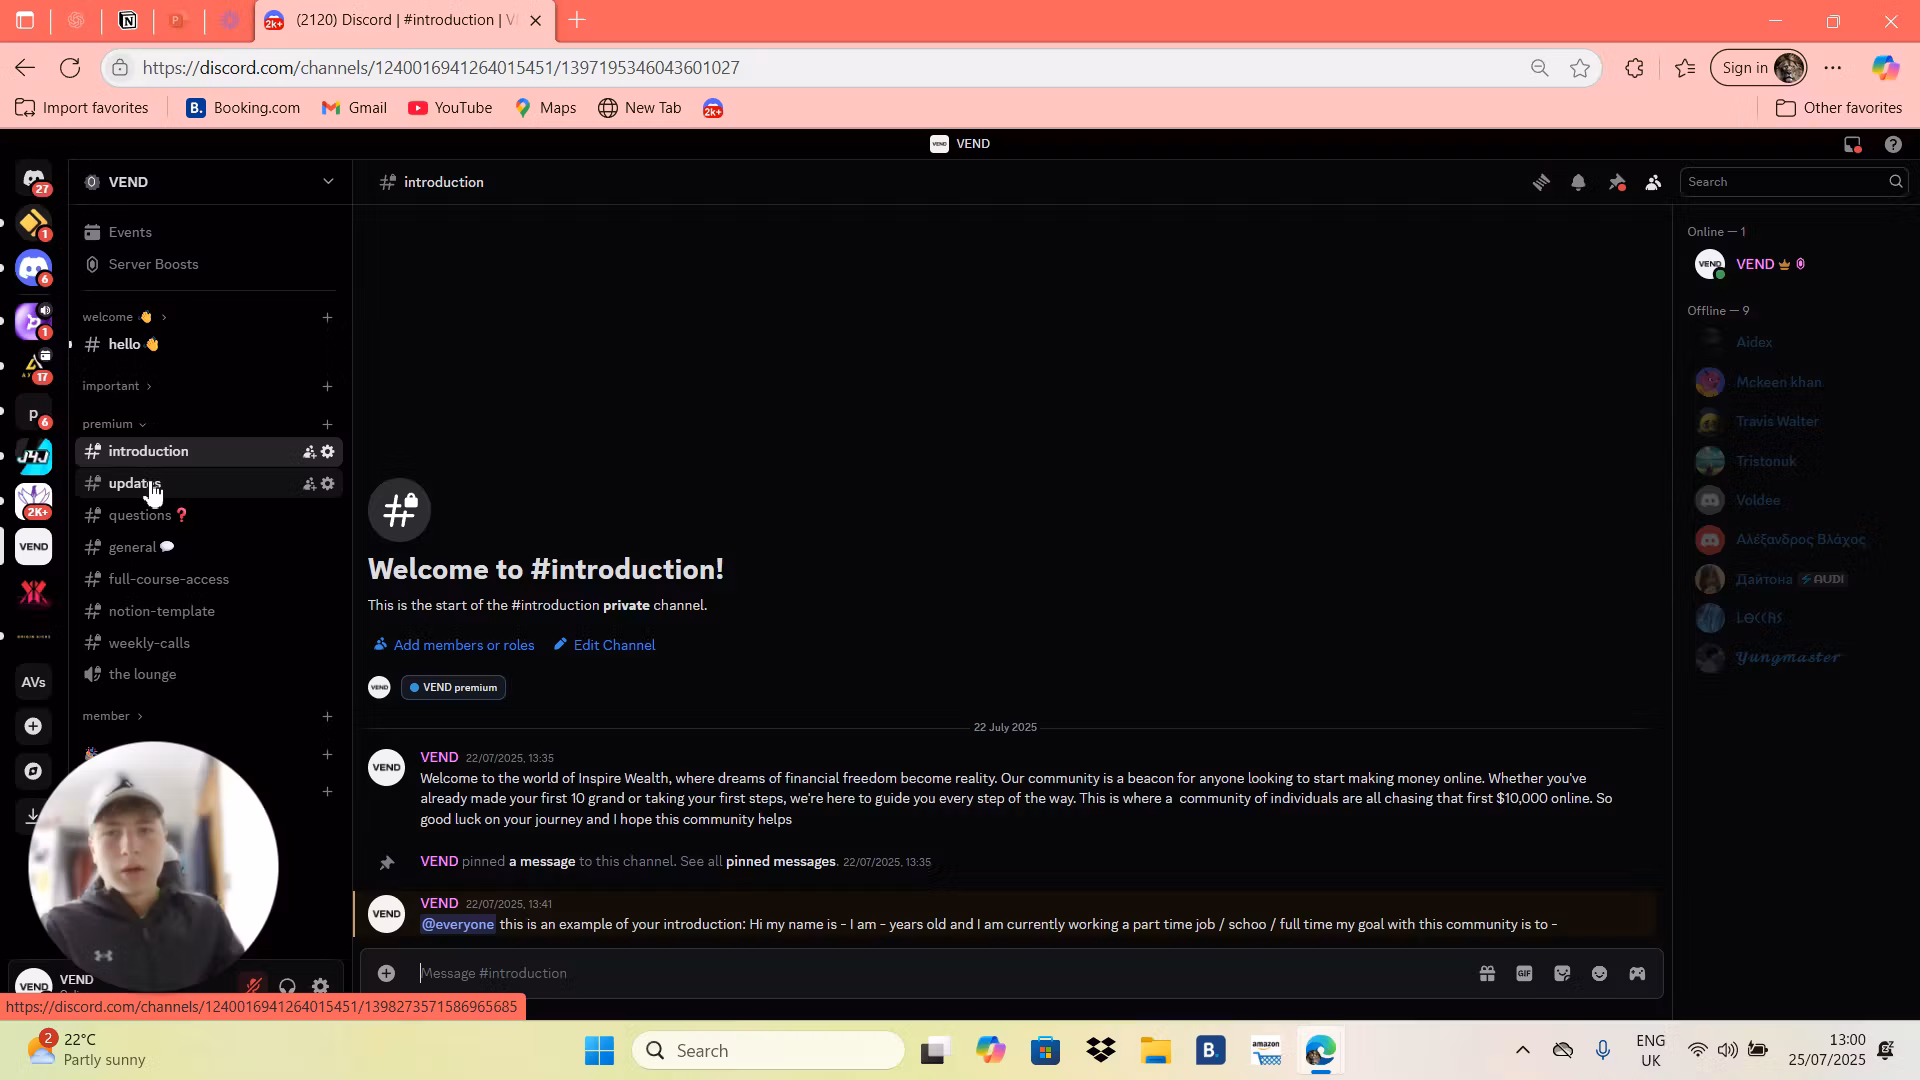Open user settings gear icon

[x=320, y=987]
